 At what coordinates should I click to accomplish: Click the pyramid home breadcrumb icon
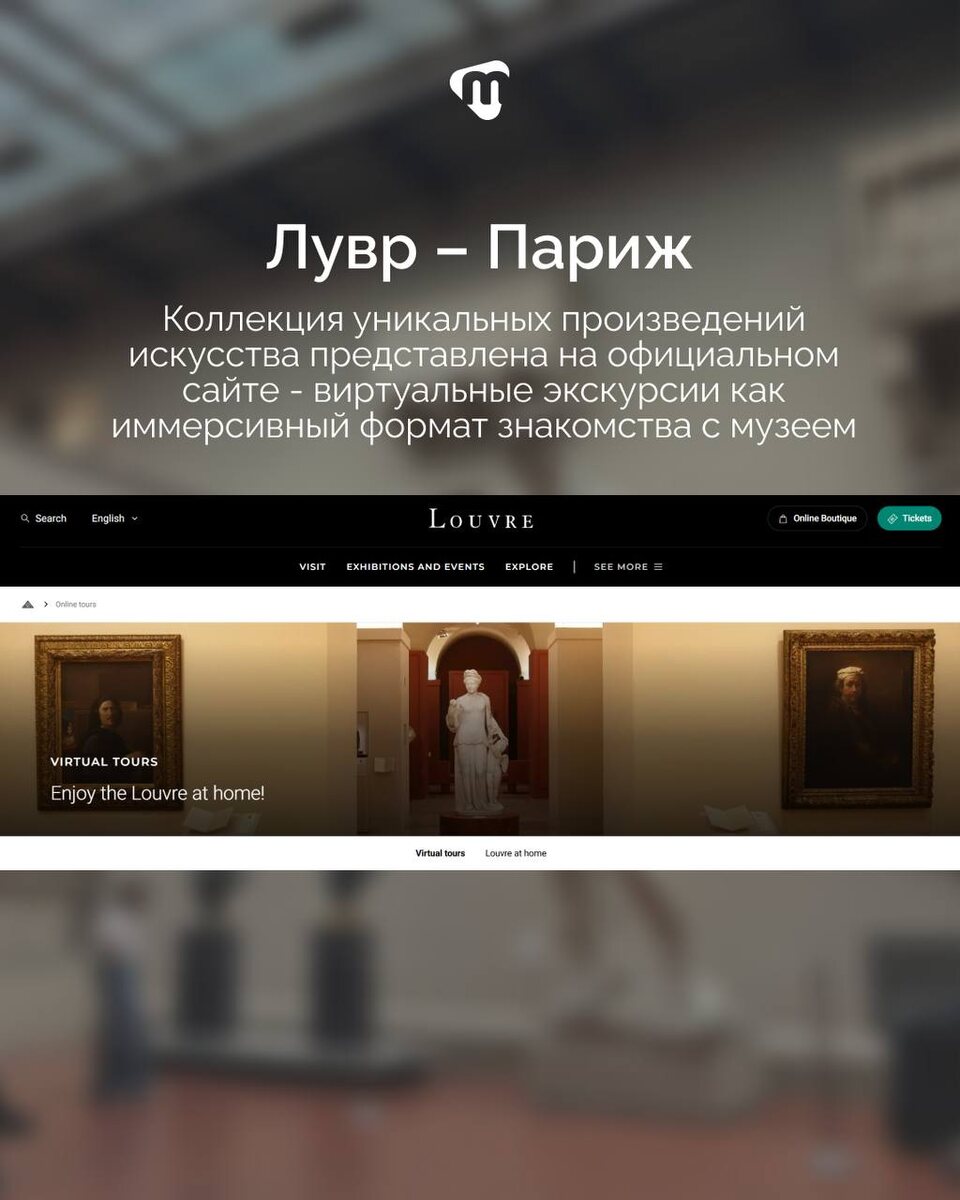(x=28, y=604)
